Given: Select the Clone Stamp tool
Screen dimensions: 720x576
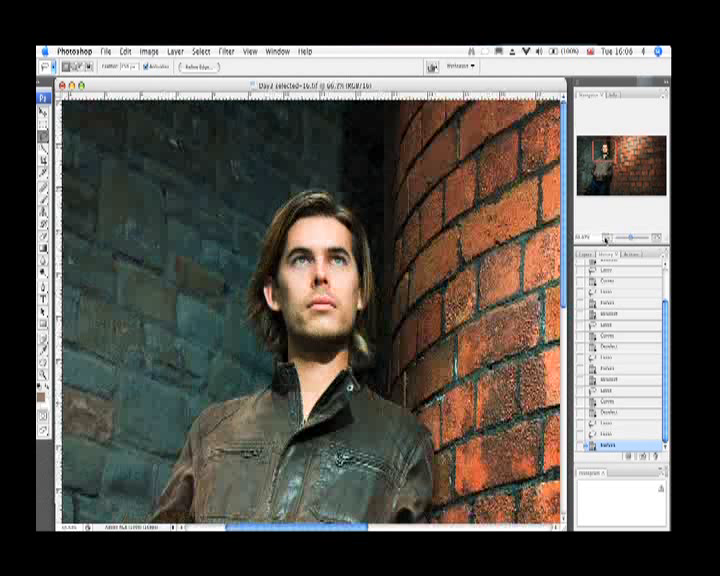Looking at the screenshot, I should pyautogui.click(x=43, y=212).
